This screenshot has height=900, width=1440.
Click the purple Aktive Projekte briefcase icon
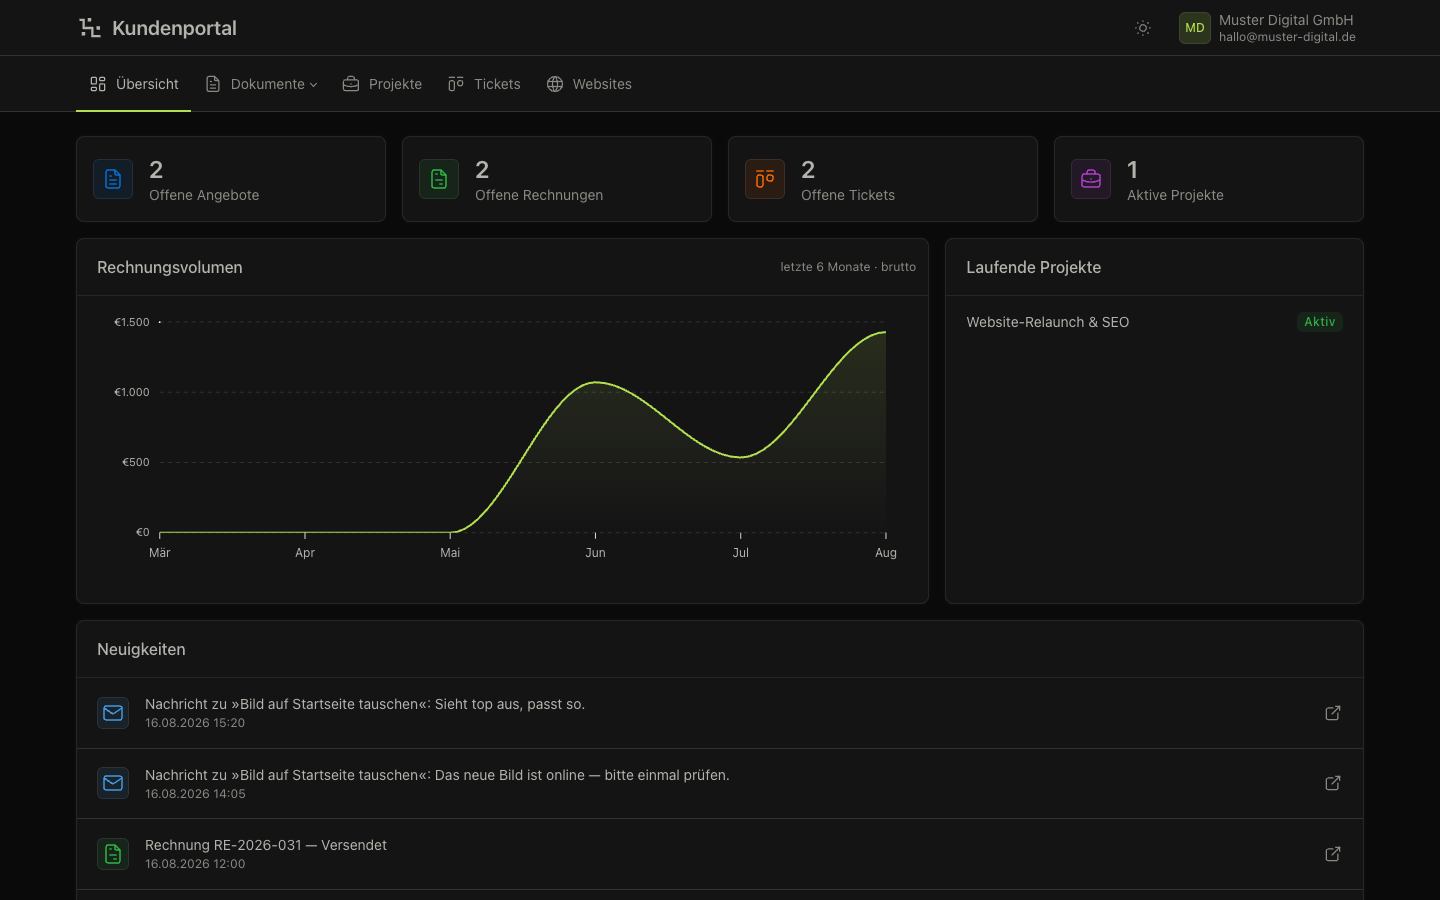point(1091,179)
